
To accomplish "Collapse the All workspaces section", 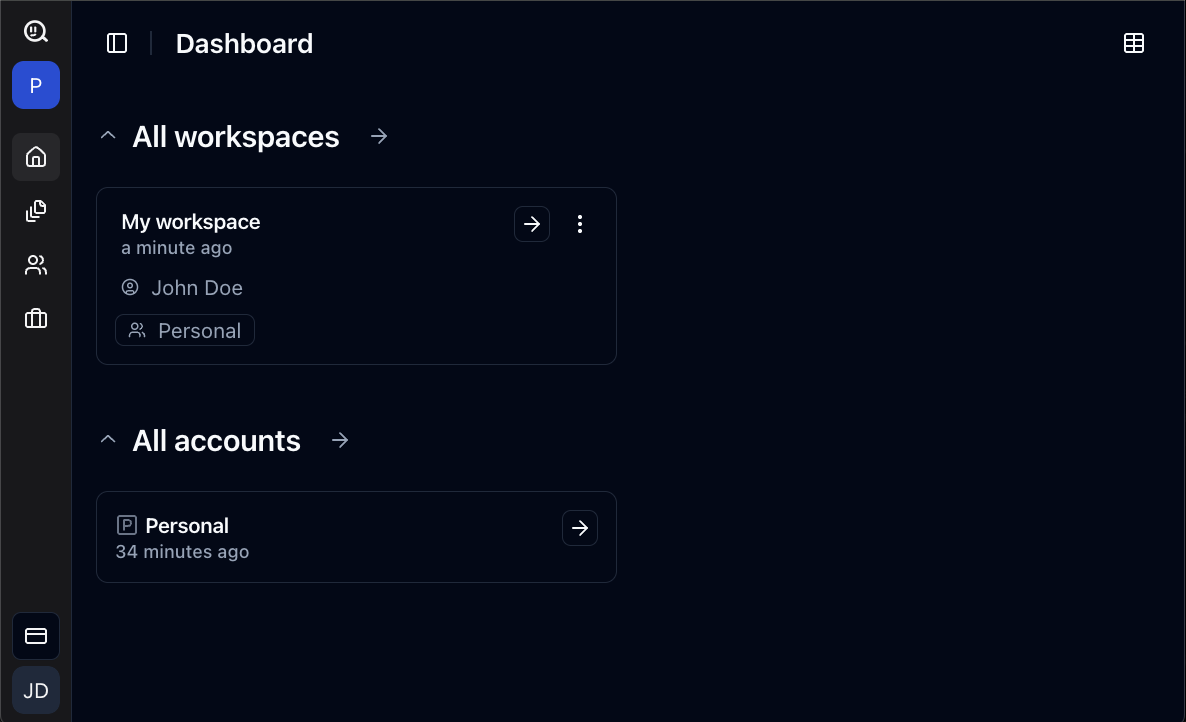I will pos(109,136).
